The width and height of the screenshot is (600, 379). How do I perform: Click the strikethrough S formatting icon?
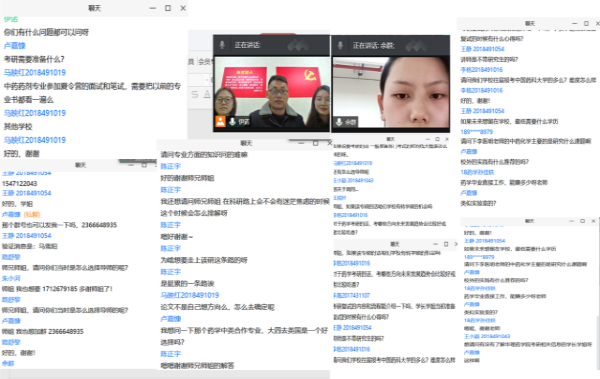coord(195,94)
